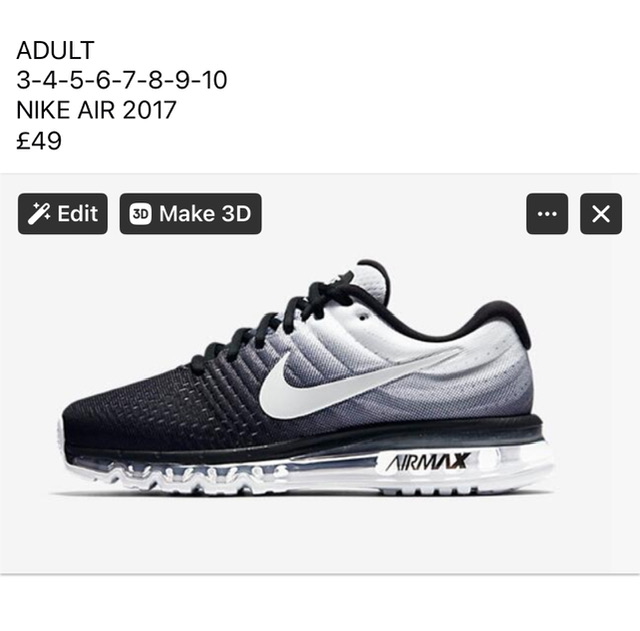640x631 pixels.
Task: Click the magic wand icon on Edit
Action: [x=39, y=213]
